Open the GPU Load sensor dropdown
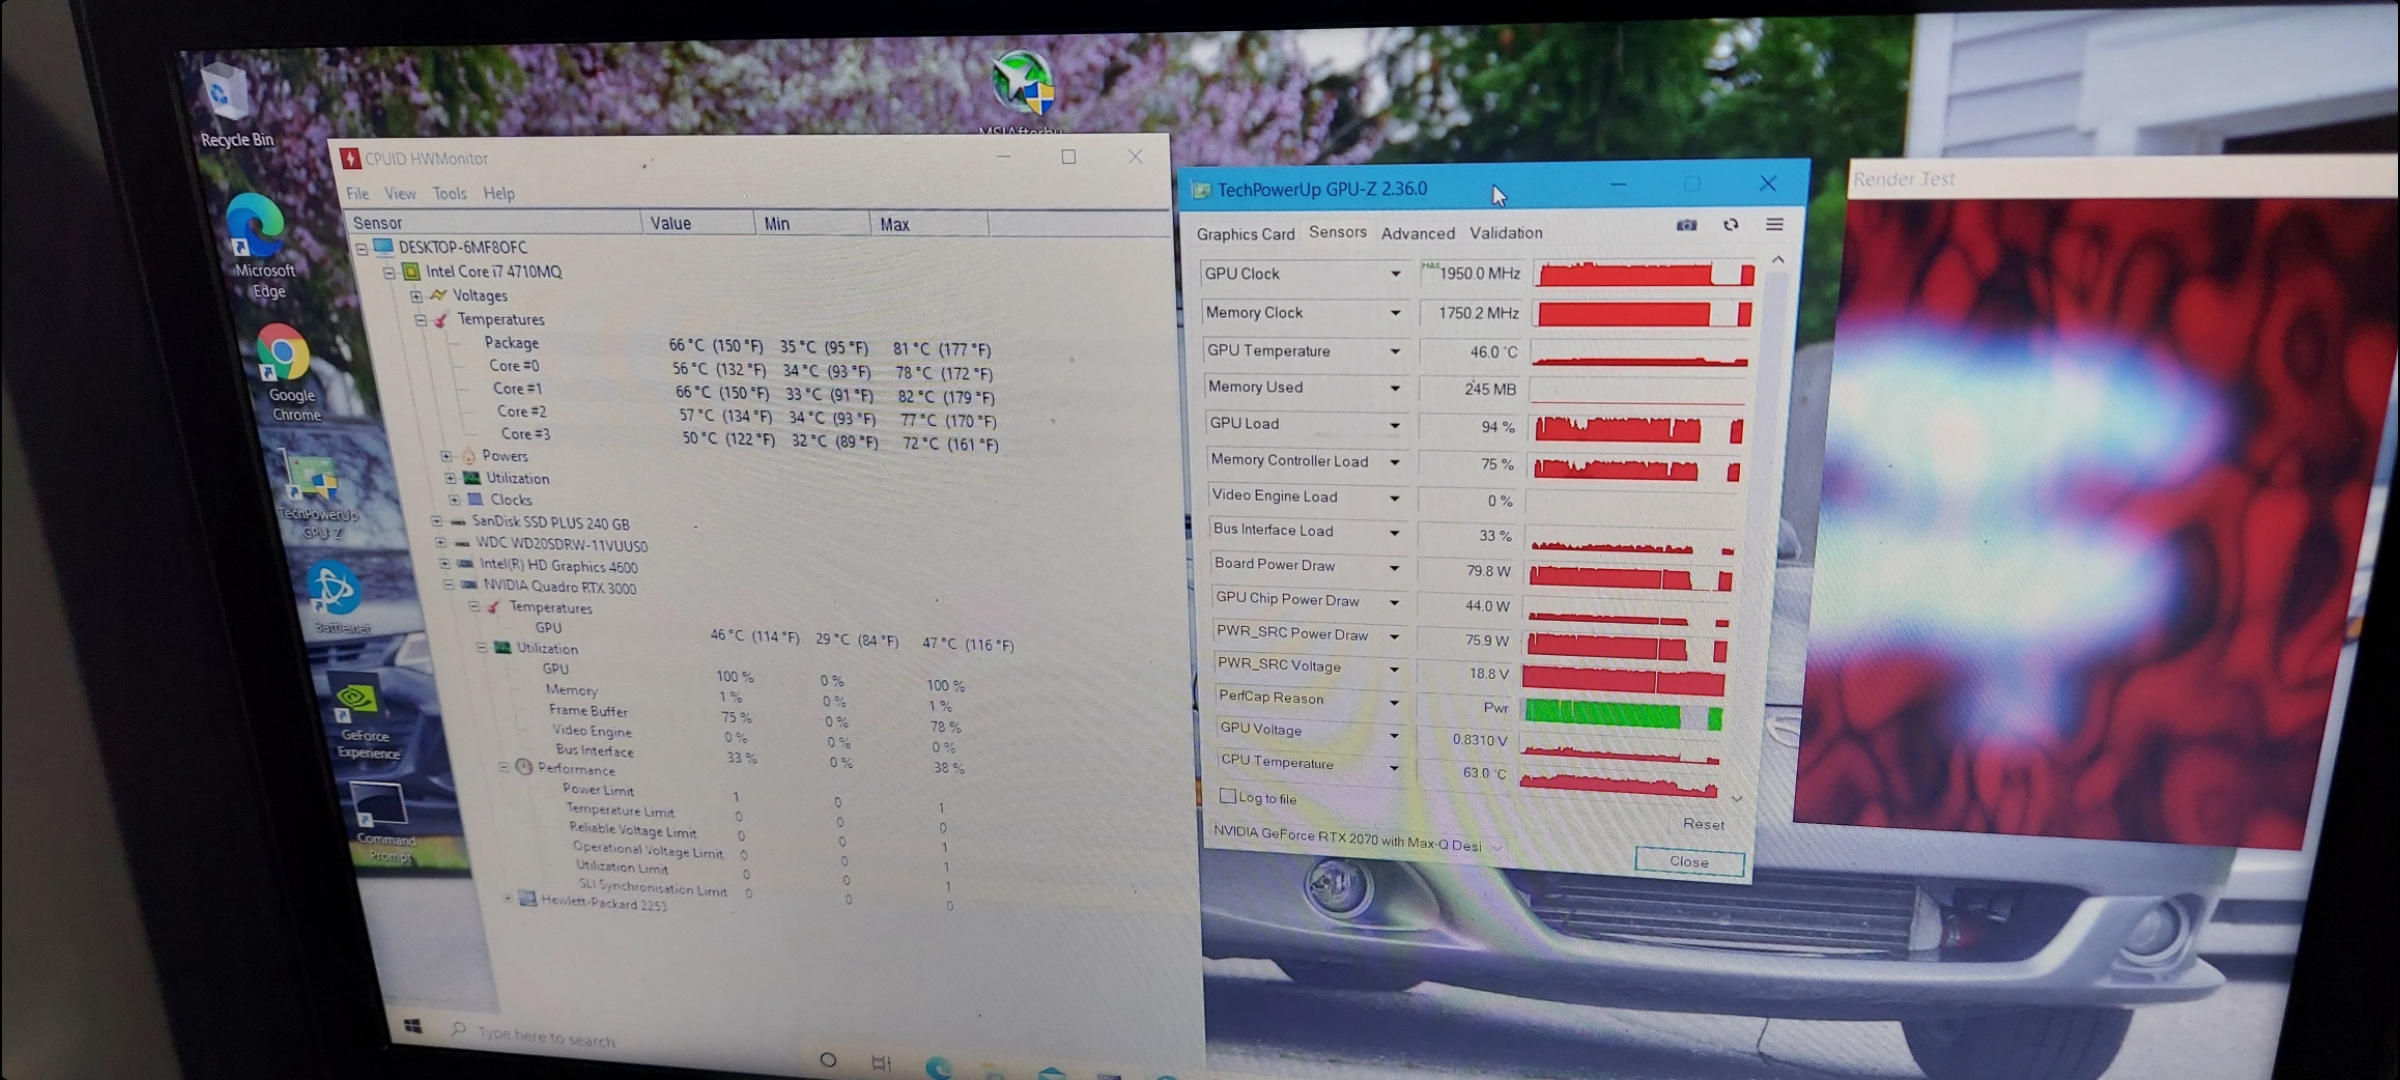The height and width of the screenshot is (1080, 2400). click(x=1395, y=426)
